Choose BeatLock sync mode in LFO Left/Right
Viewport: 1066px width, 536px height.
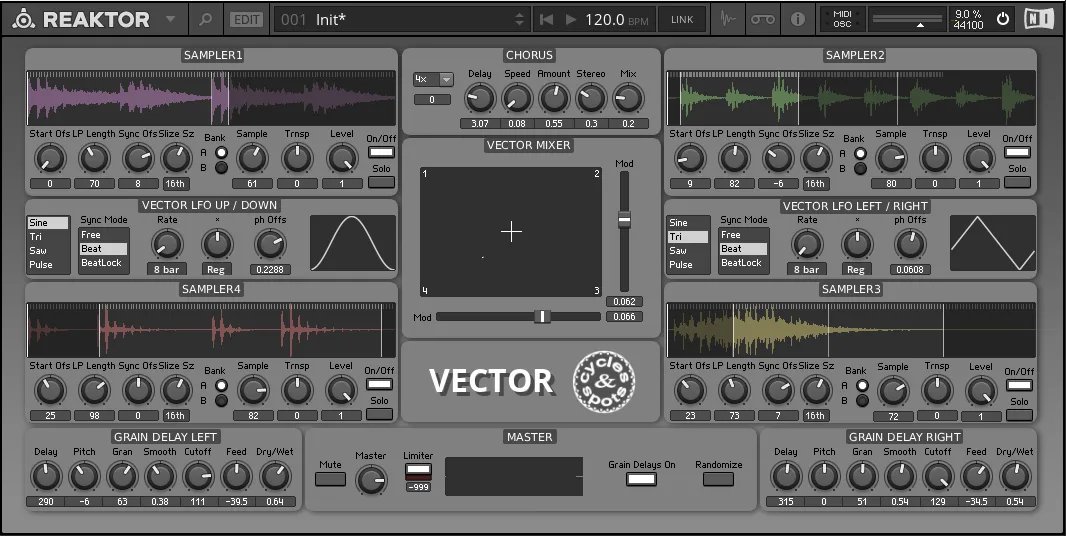[741, 263]
